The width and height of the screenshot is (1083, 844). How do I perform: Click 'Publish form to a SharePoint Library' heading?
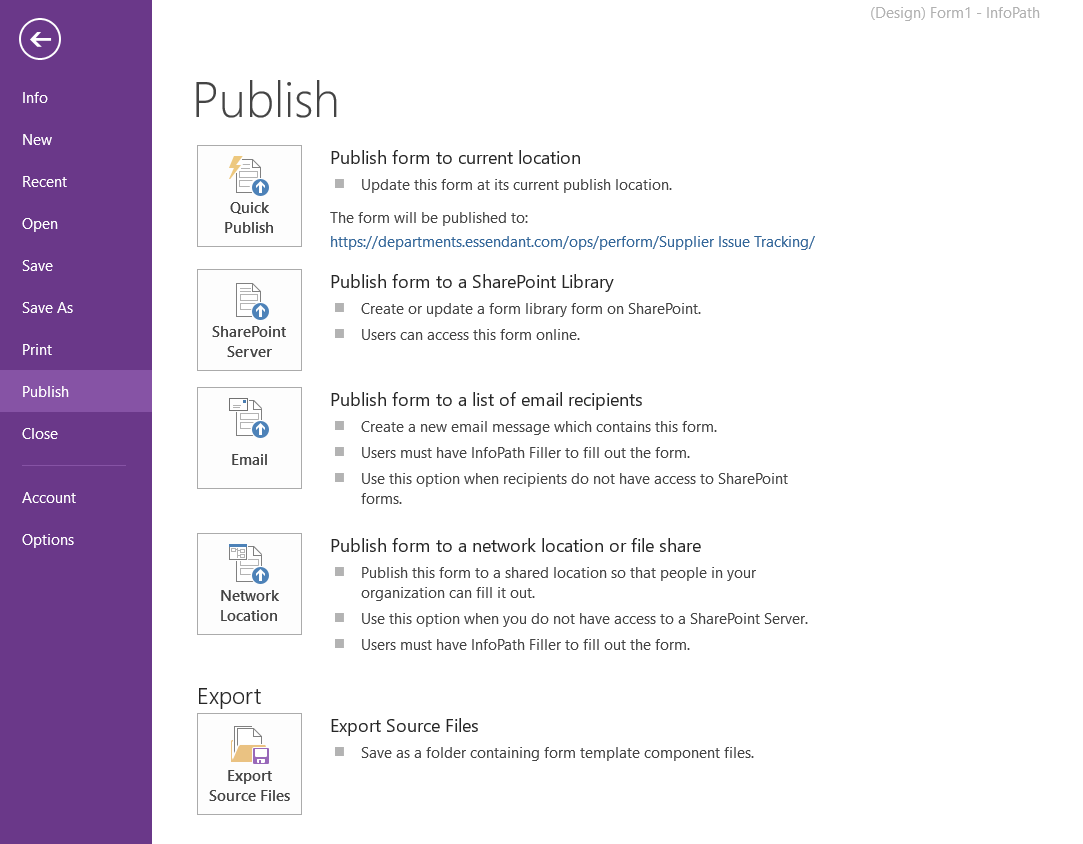472,282
